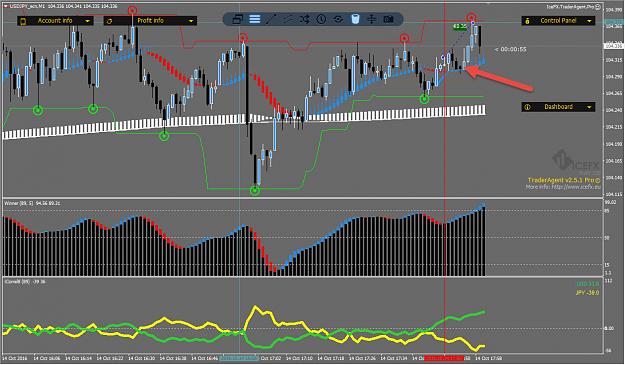This screenshot has height=365, width=625.
Task: Click the Profit info panel title
Action: tap(150, 20)
